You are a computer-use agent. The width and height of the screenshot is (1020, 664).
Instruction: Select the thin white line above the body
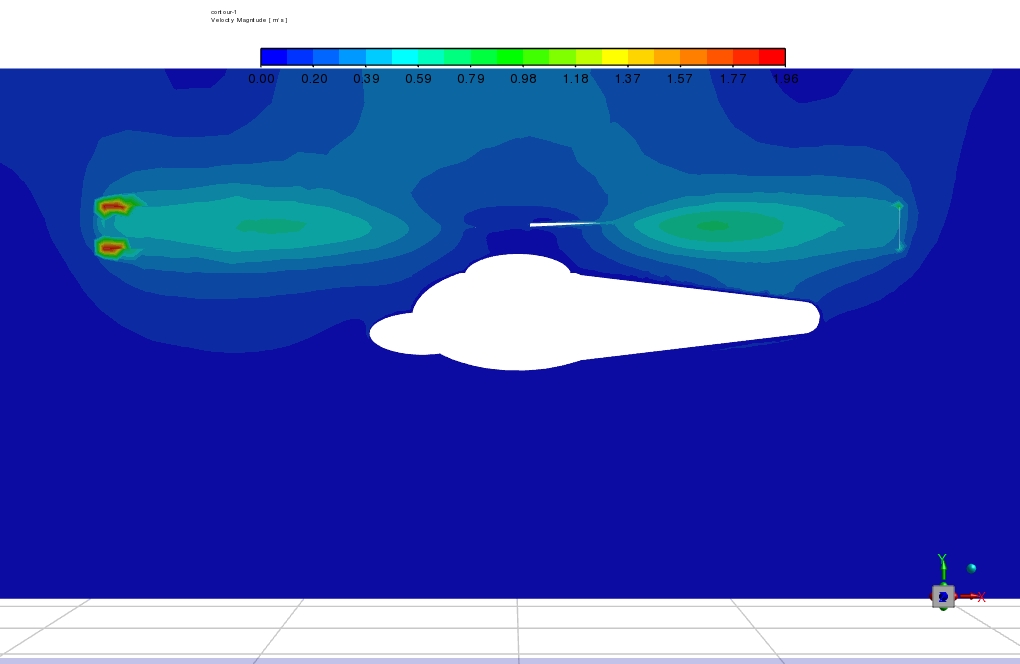point(565,223)
